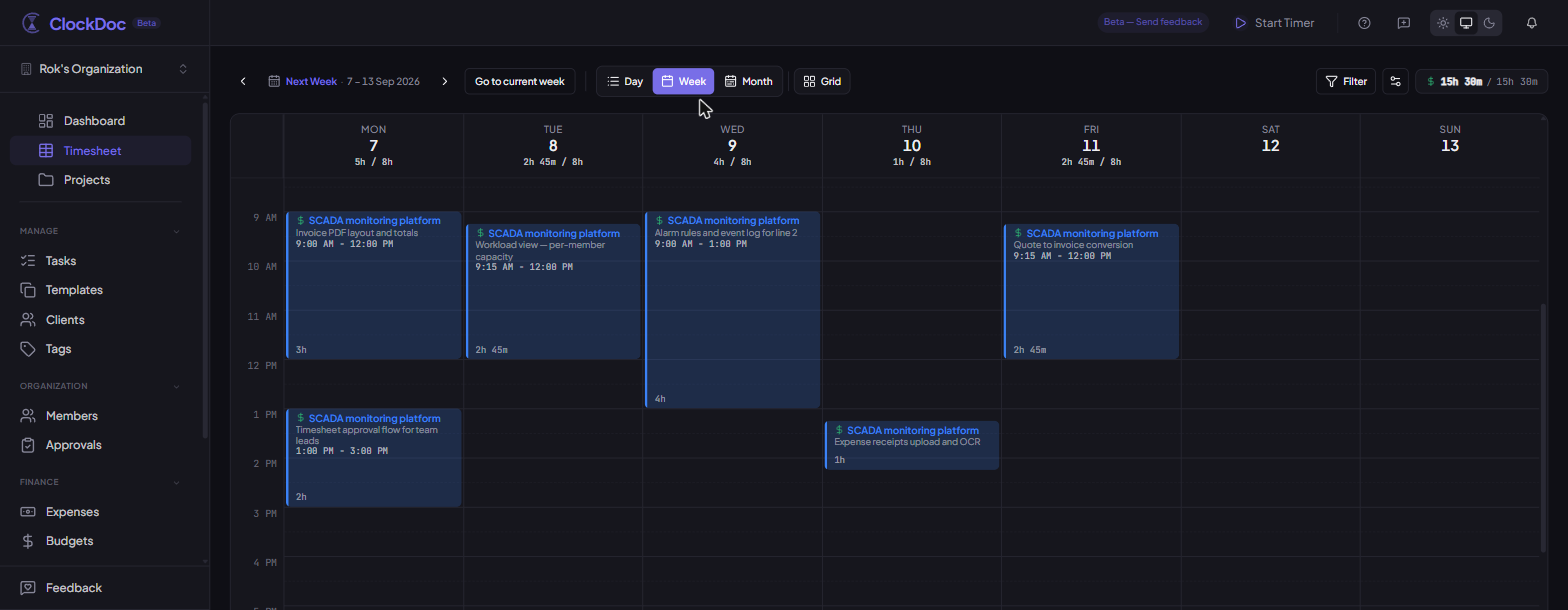1568x610 pixels.
Task: Open the Approvals page
Action: coord(100,445)
